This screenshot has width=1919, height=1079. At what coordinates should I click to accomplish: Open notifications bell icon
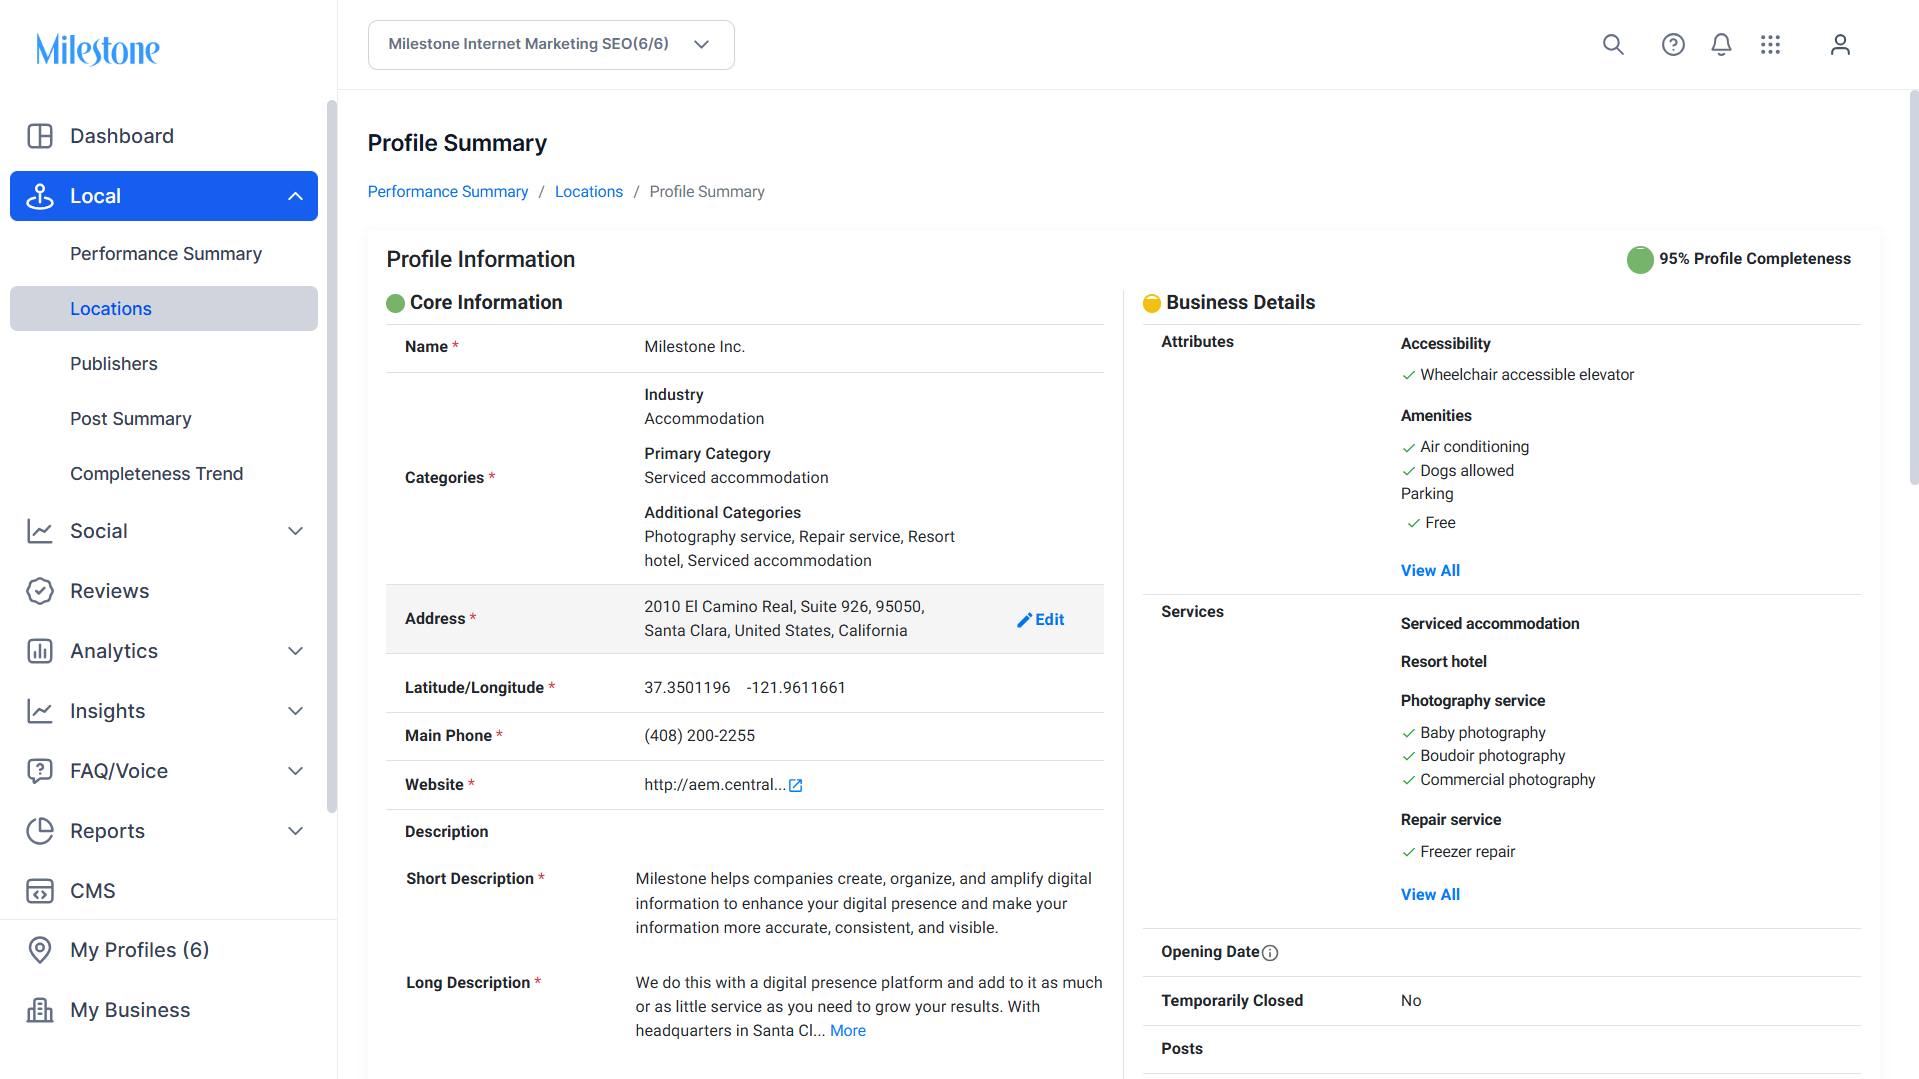pyautogui.click(x=1721, y=45)
